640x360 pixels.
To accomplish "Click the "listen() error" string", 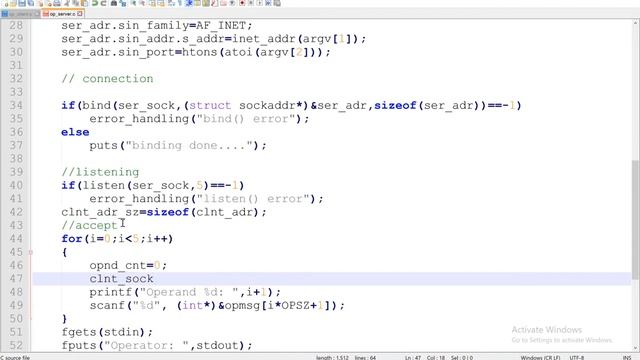I will point(253,199).
